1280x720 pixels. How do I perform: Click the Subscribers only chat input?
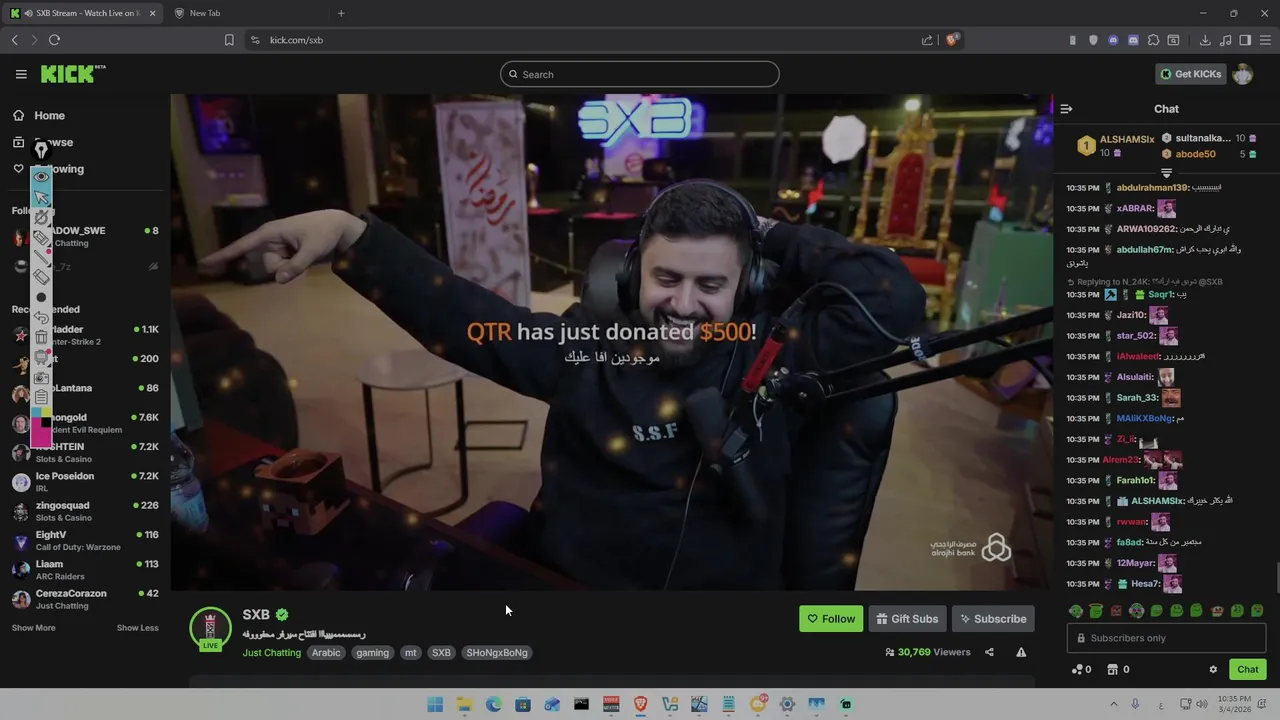tap(1166, 638)
